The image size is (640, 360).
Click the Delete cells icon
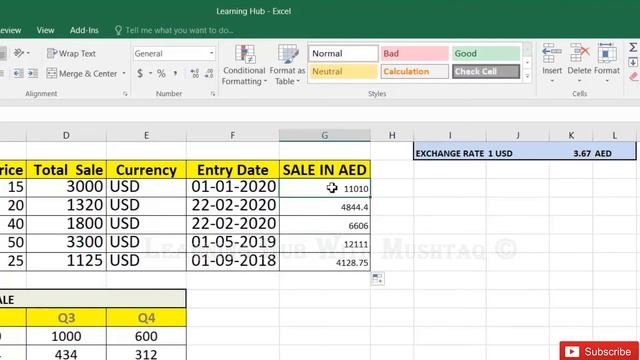[579, 53]
